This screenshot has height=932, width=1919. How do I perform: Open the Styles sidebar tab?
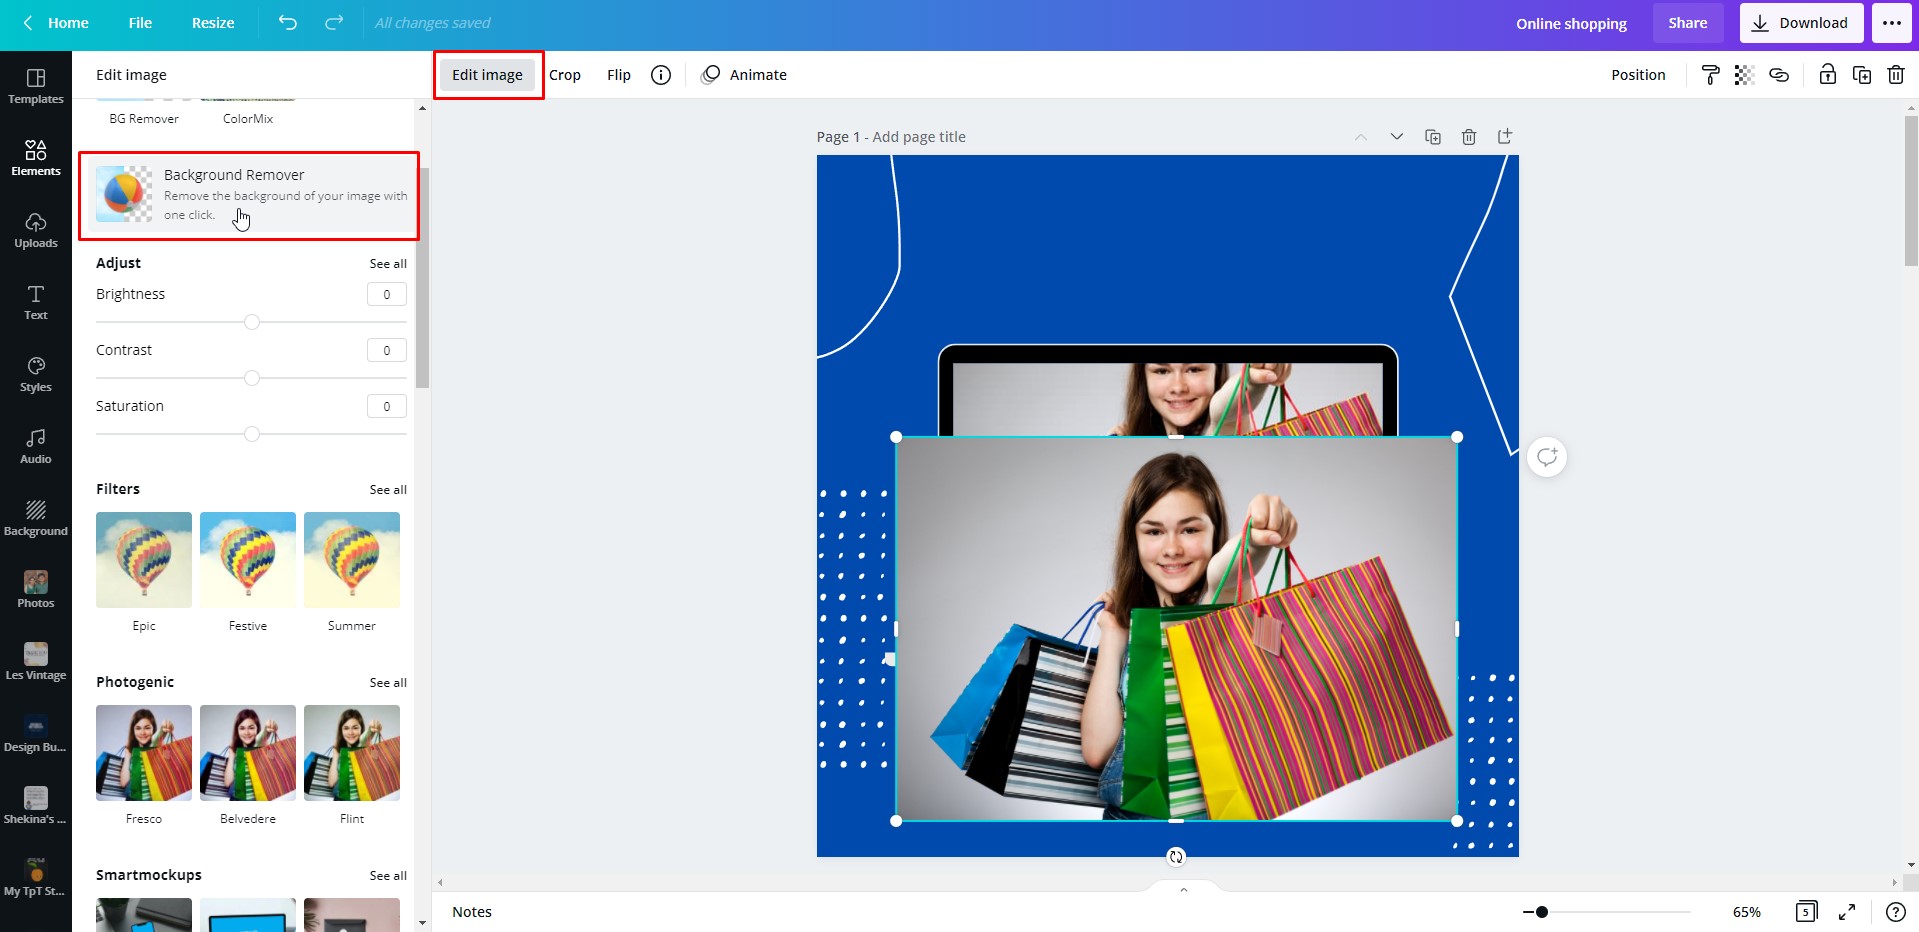[x=36, y=375]
